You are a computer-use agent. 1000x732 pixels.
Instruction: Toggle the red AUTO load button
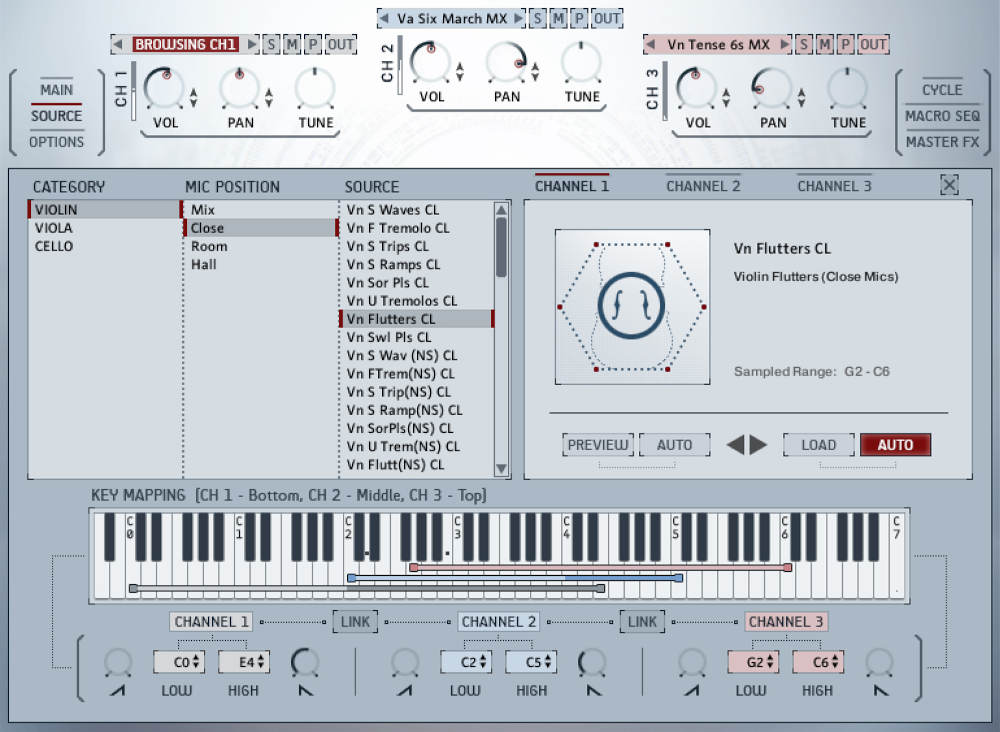coord(895,445)
